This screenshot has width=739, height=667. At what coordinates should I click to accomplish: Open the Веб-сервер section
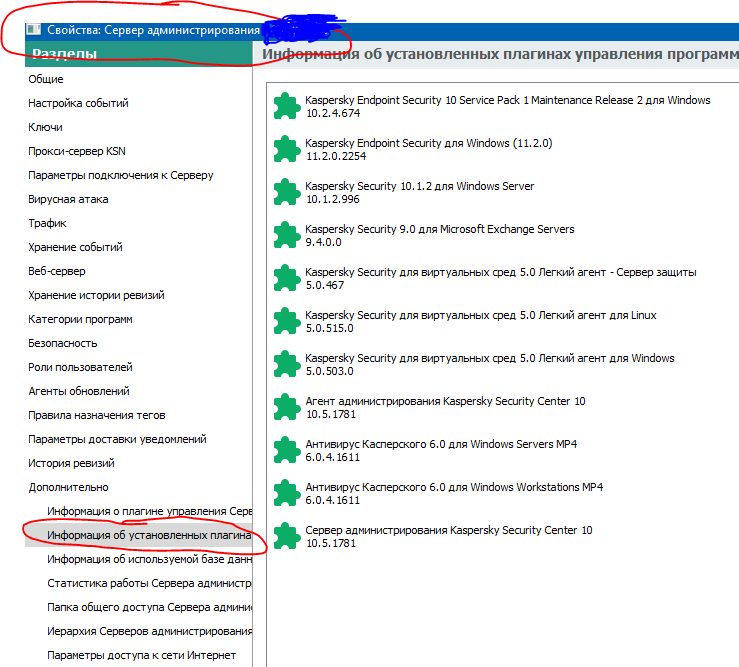click(x=57, y=272)
